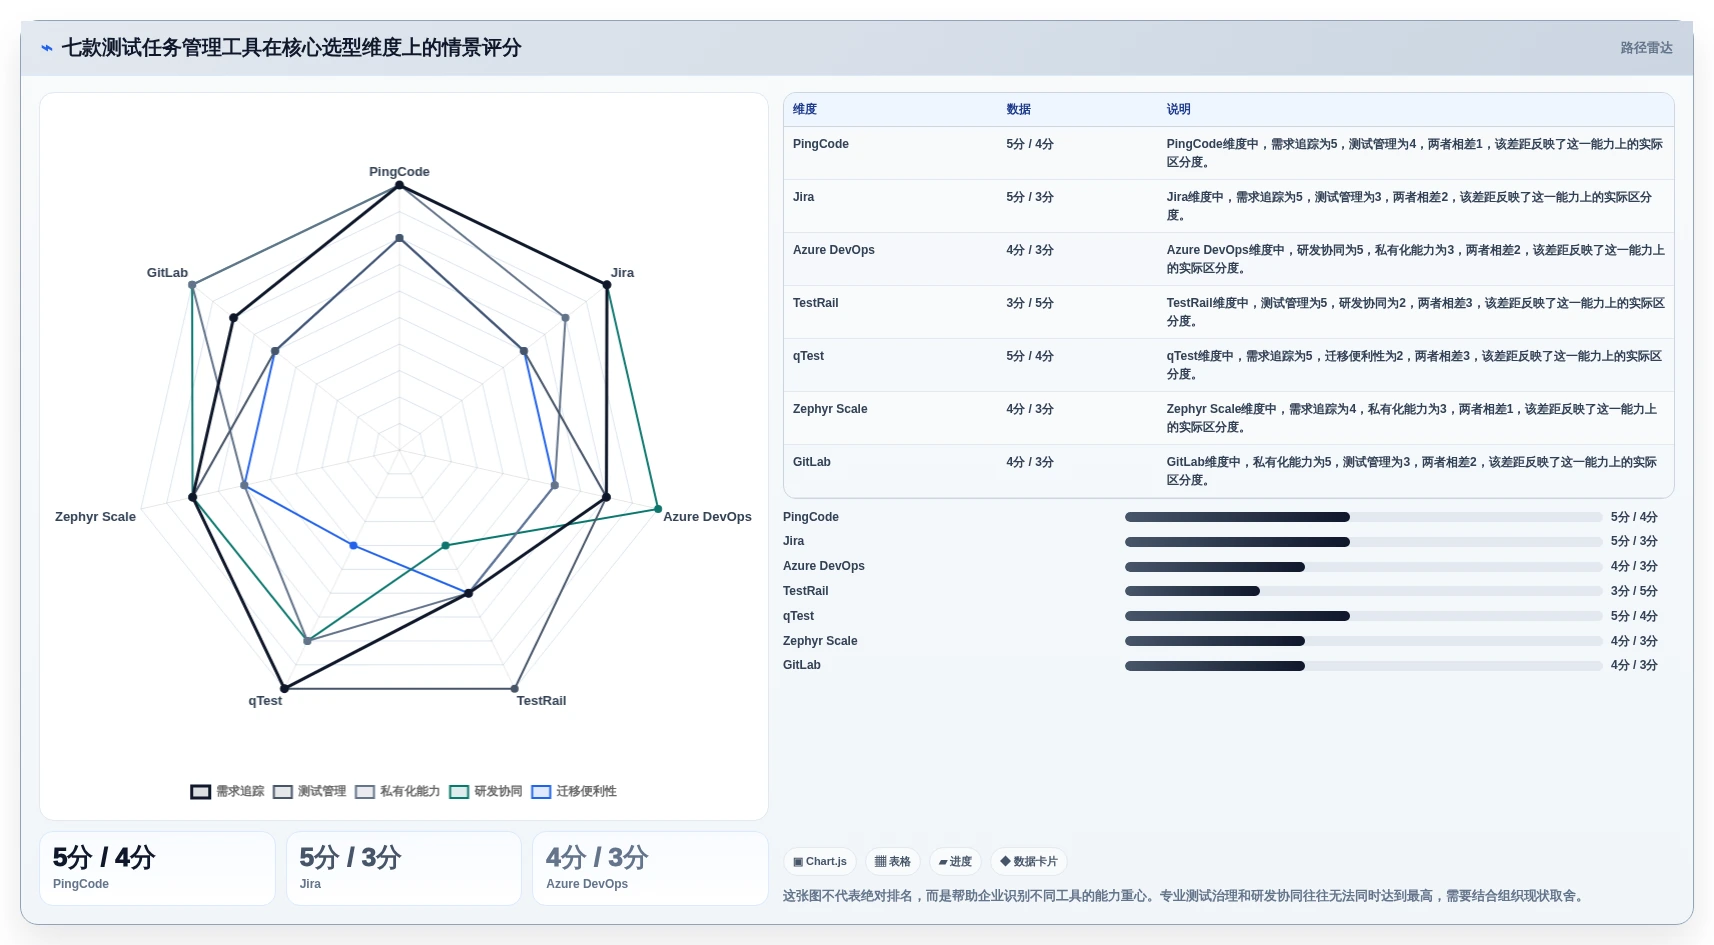The image size is (1714, 945).
Task: Select the Zephyr Scale table row name
Action: [x=830, y=409]
